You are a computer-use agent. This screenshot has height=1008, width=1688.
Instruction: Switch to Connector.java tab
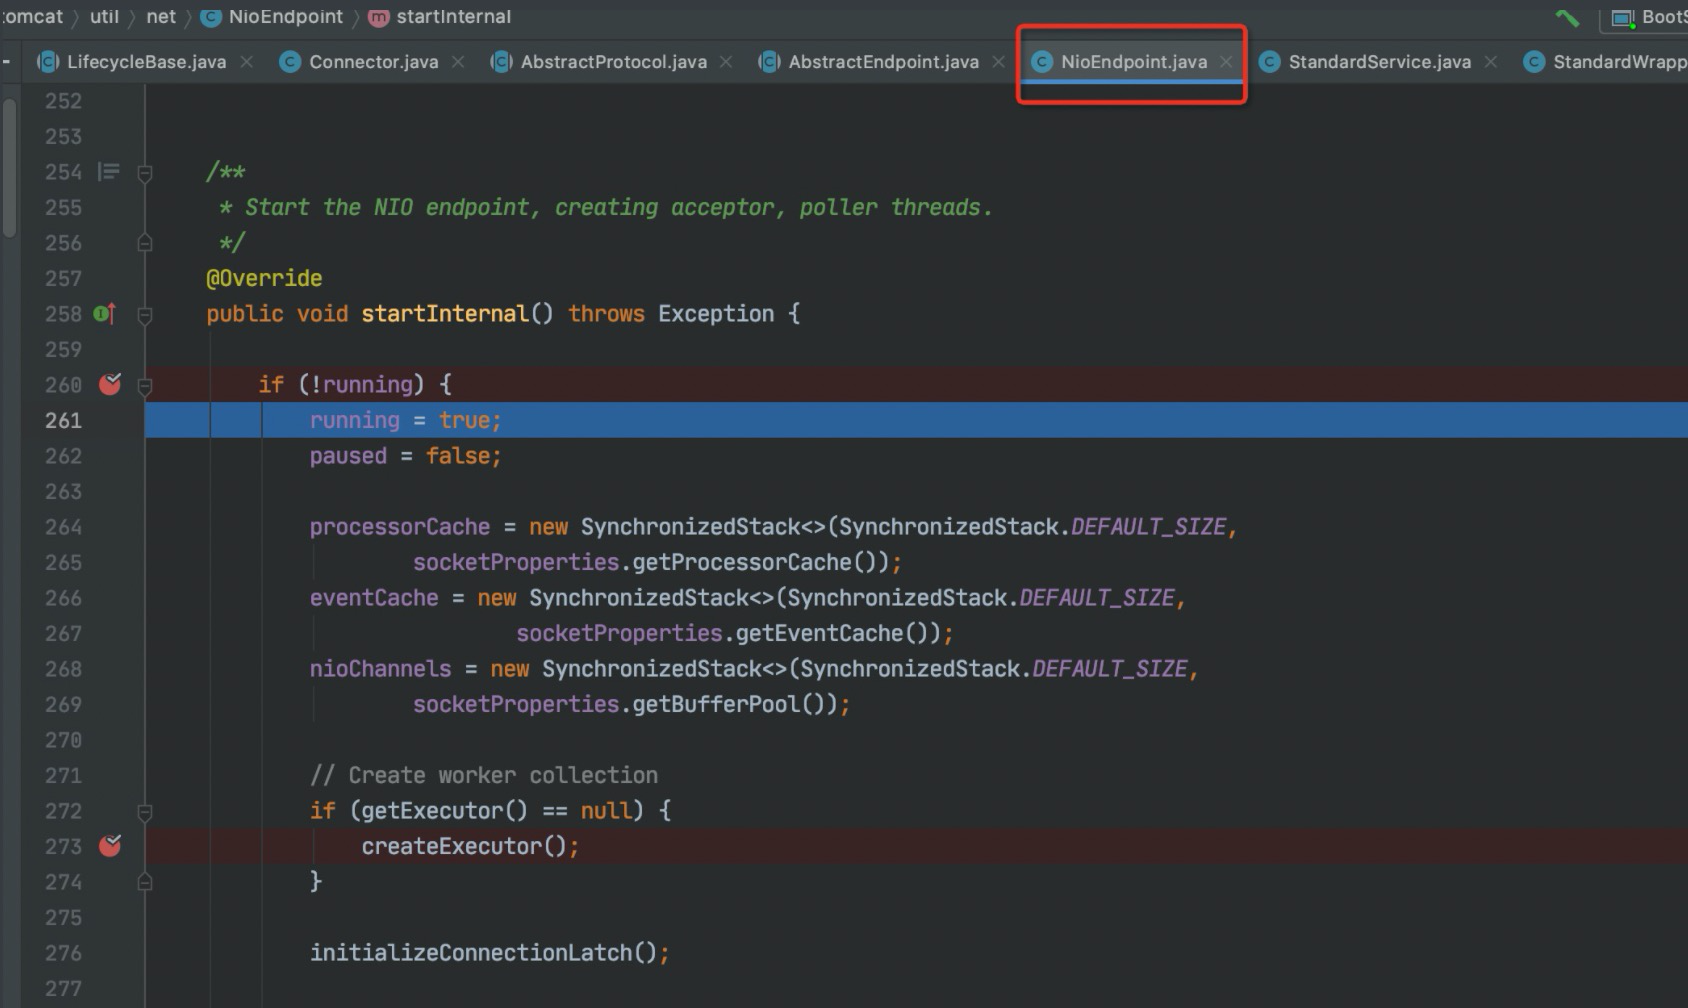click(373, 62)
